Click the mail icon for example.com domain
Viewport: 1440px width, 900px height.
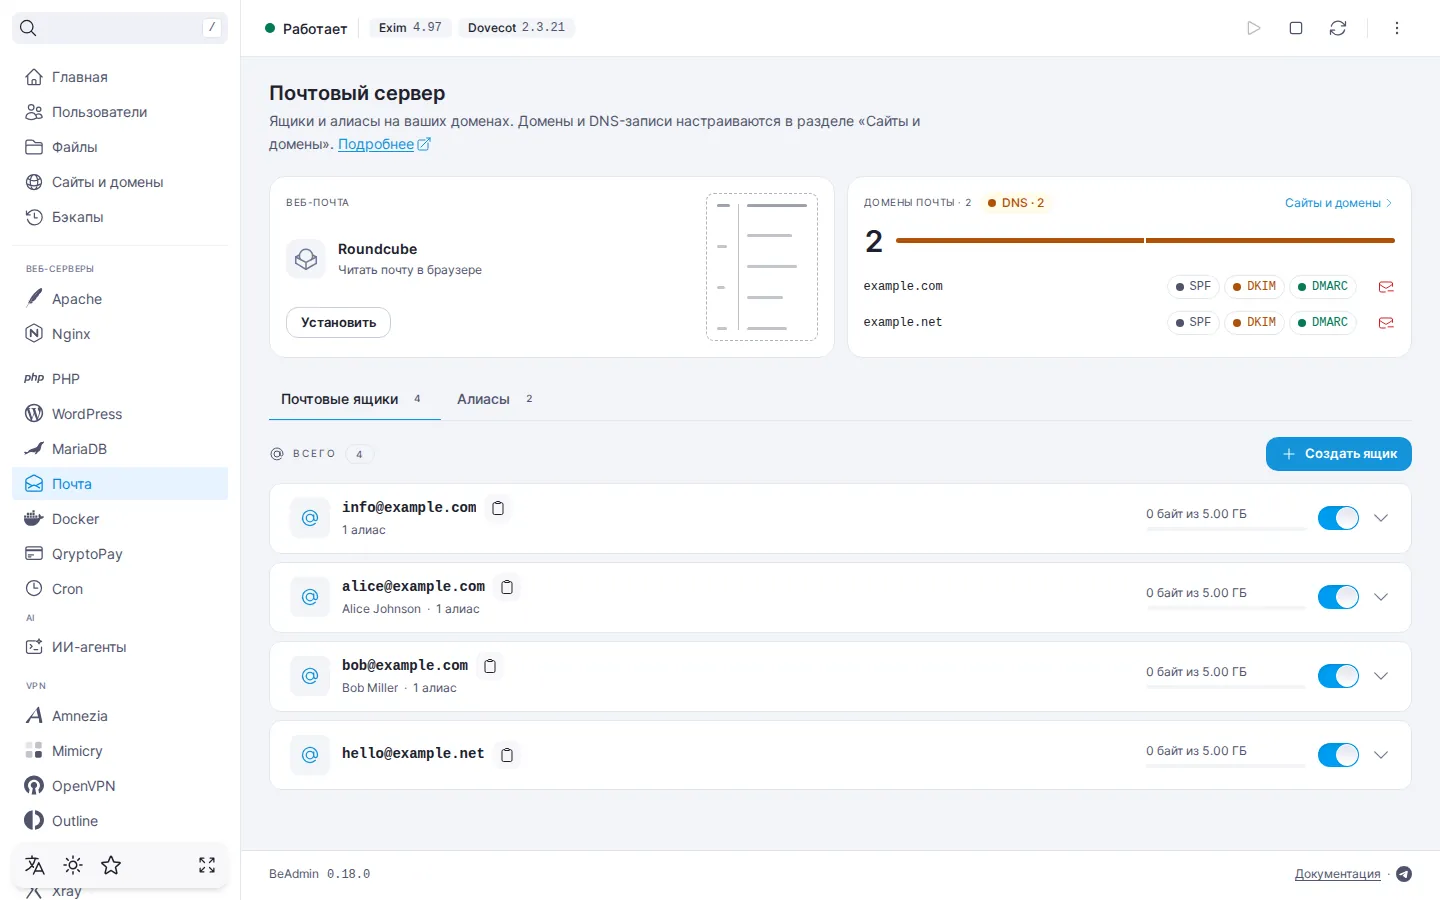pyautogui.click(x=1386, y=287)
